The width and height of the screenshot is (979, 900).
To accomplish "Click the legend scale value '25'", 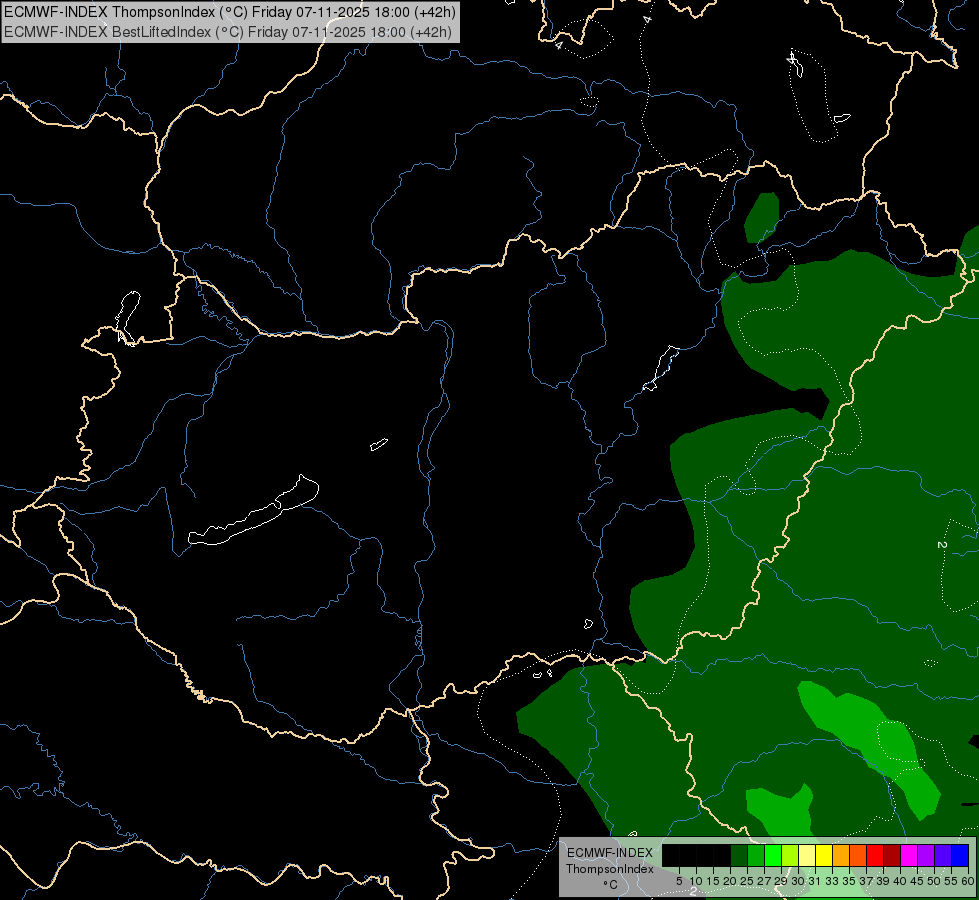I will click(747, 881).
